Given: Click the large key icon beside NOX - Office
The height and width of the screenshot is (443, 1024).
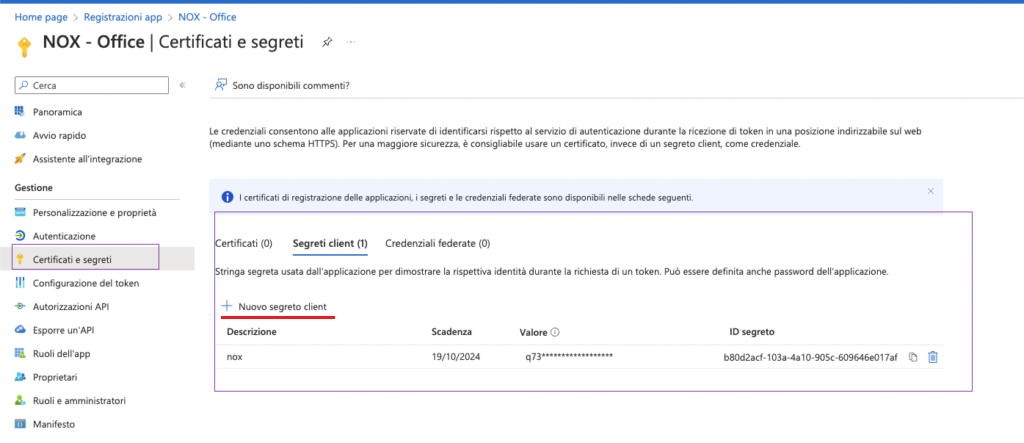Looking at the screenshot, I should coord(24,46).
